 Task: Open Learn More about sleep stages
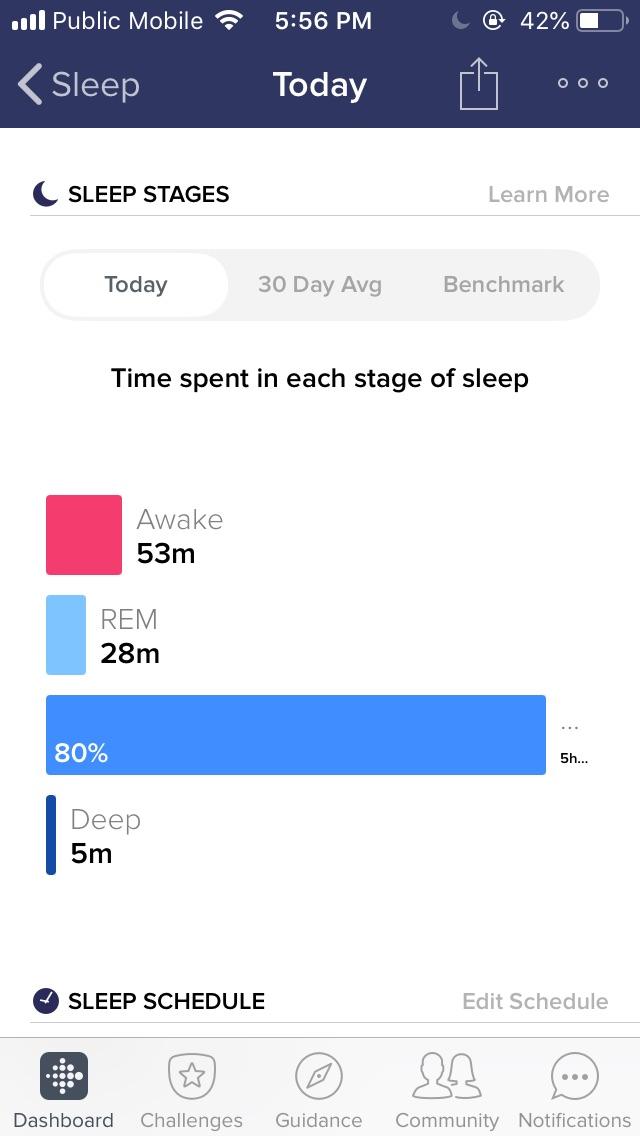click(x=548, y=194)
